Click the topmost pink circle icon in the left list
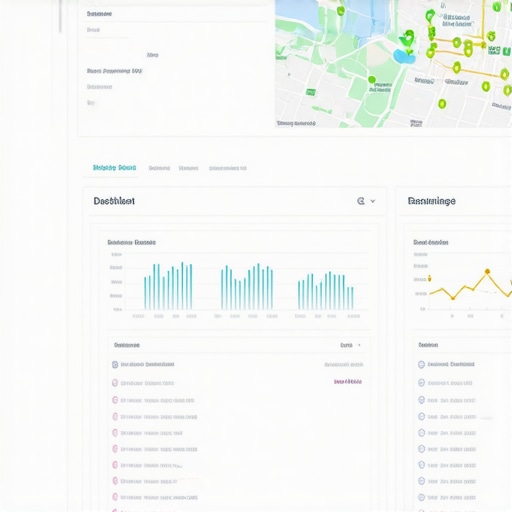This screenshot has width=512, height=512. tap(115, 383)
